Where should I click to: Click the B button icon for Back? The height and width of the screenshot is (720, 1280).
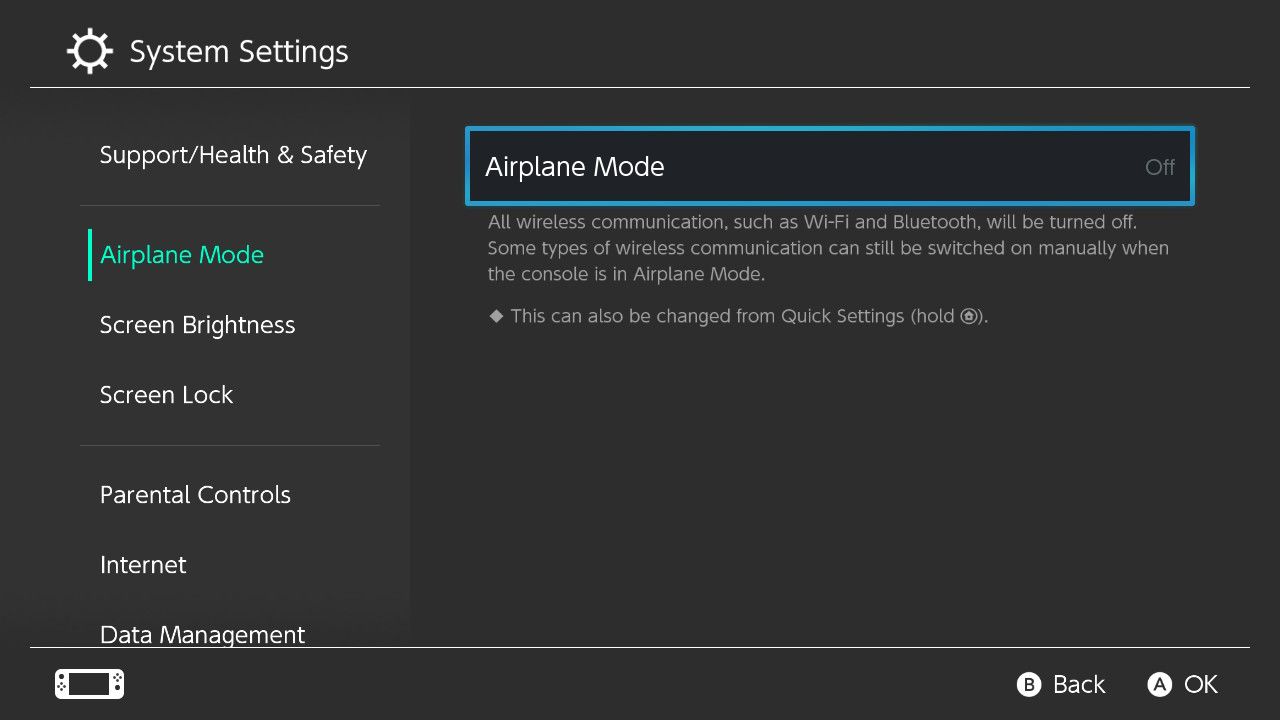pos(1029,684)
